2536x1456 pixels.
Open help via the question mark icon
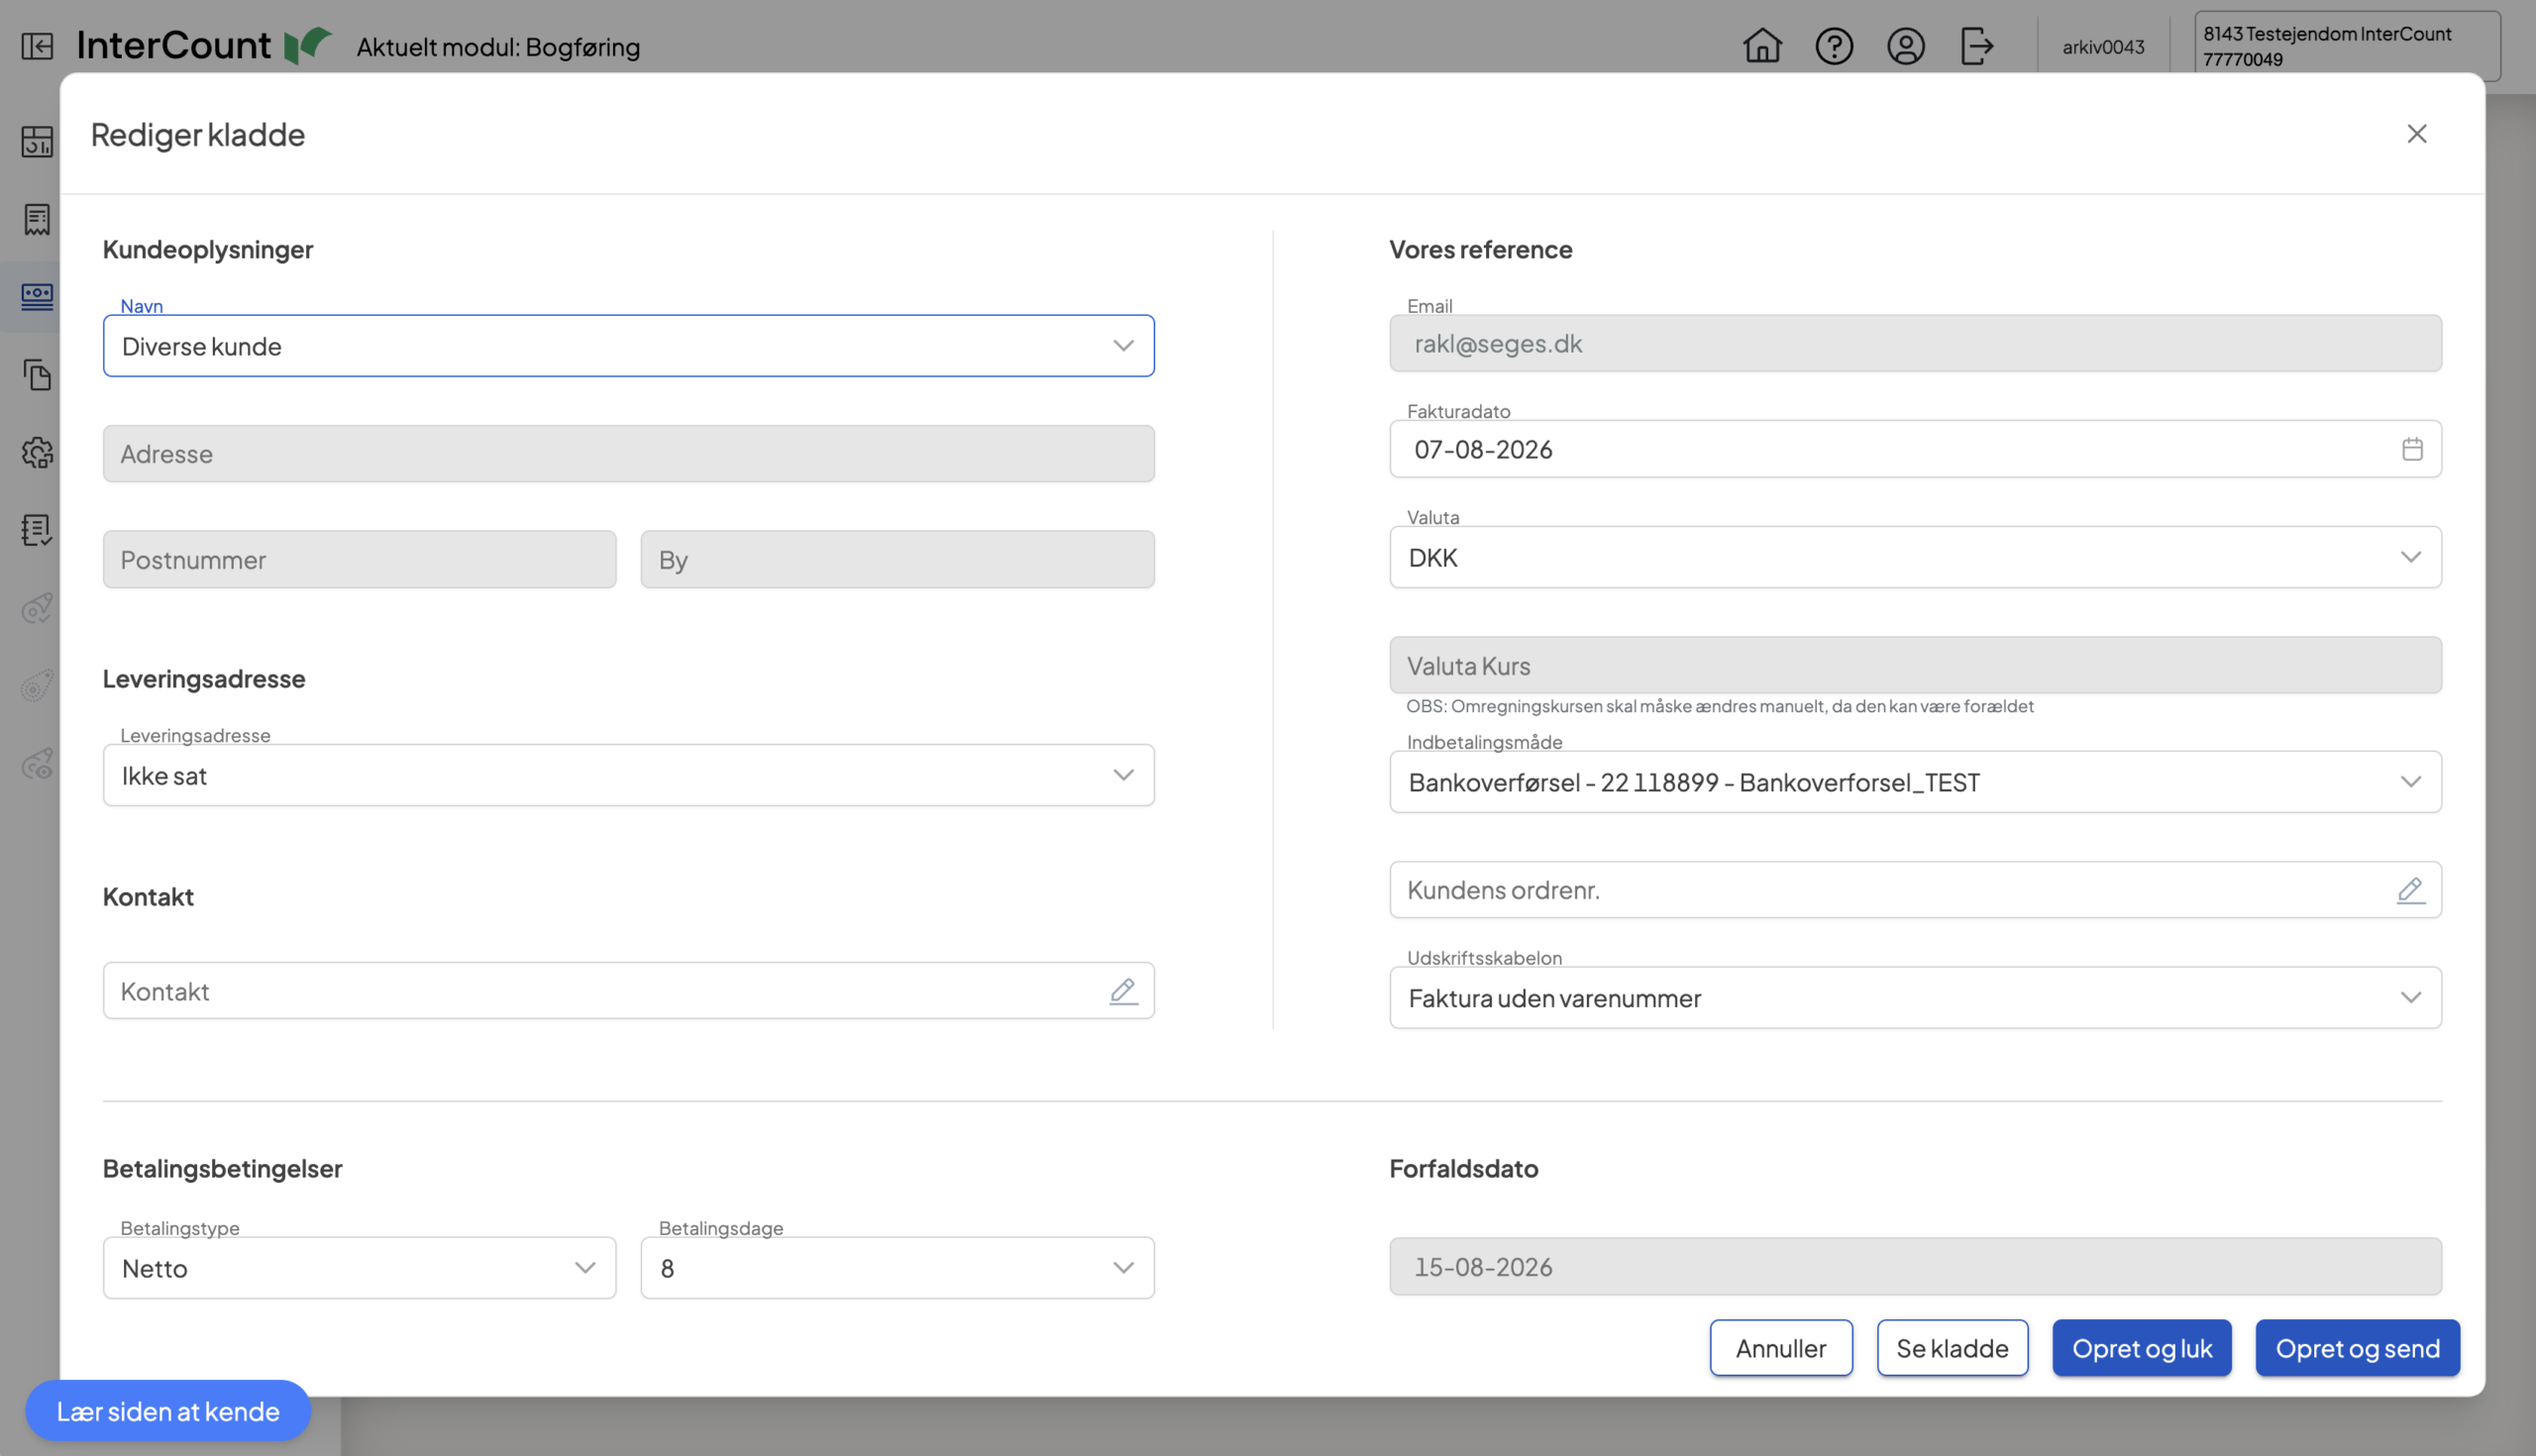(x=1834, y=46)
